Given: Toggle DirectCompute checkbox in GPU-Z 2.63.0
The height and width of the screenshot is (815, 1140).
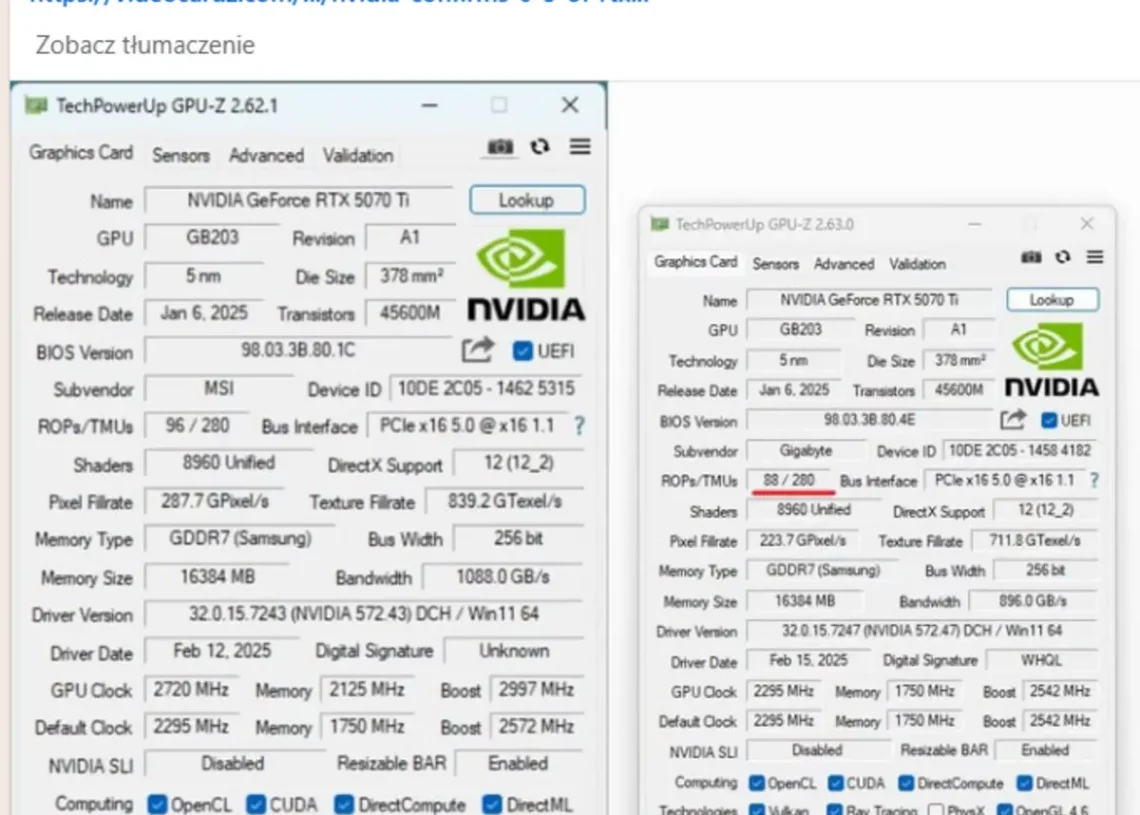Looking at the screenshot, I should point(906,783).
